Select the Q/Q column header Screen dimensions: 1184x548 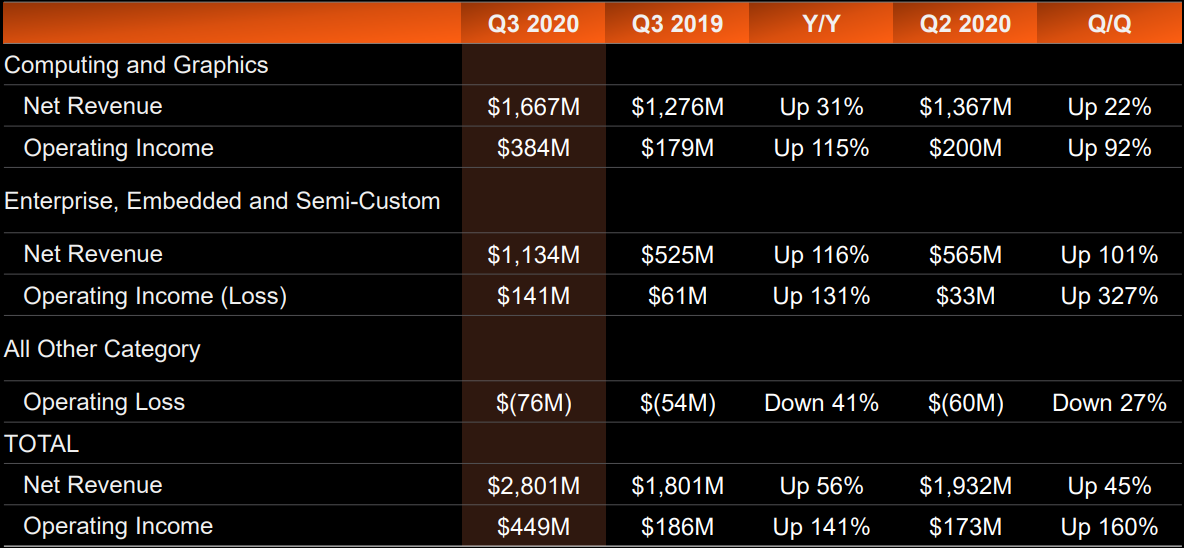tap(1109, 24)
